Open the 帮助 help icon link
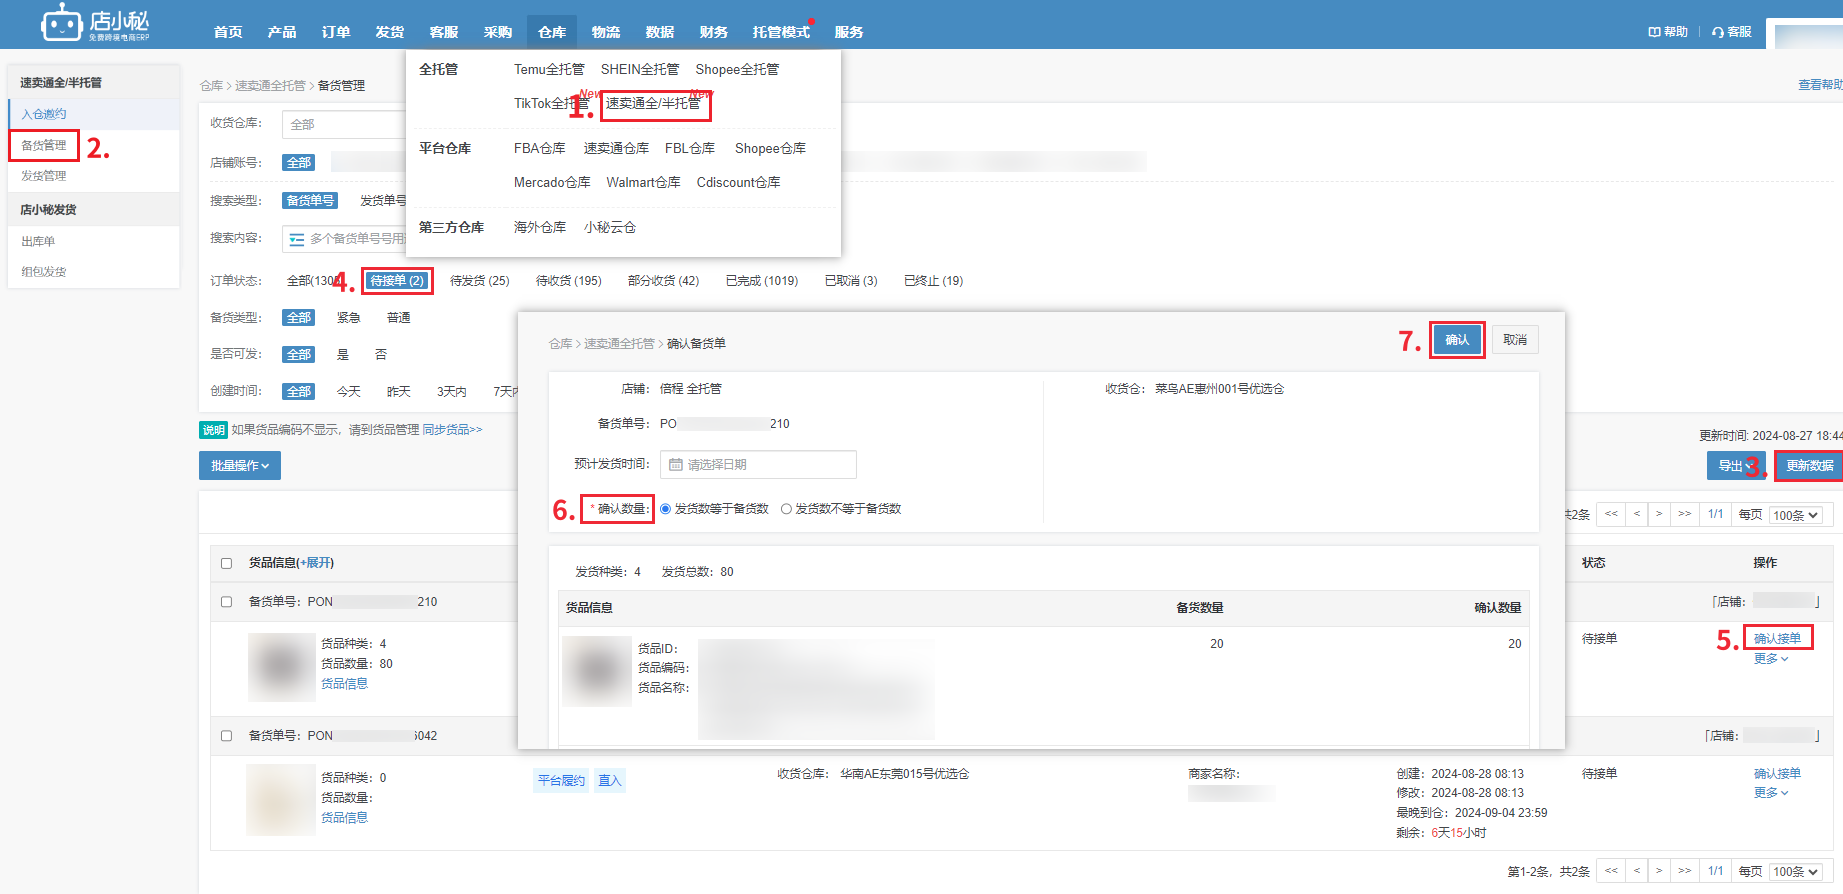The height and width of the screenshot is (894, 1843). coord(1667,32)
